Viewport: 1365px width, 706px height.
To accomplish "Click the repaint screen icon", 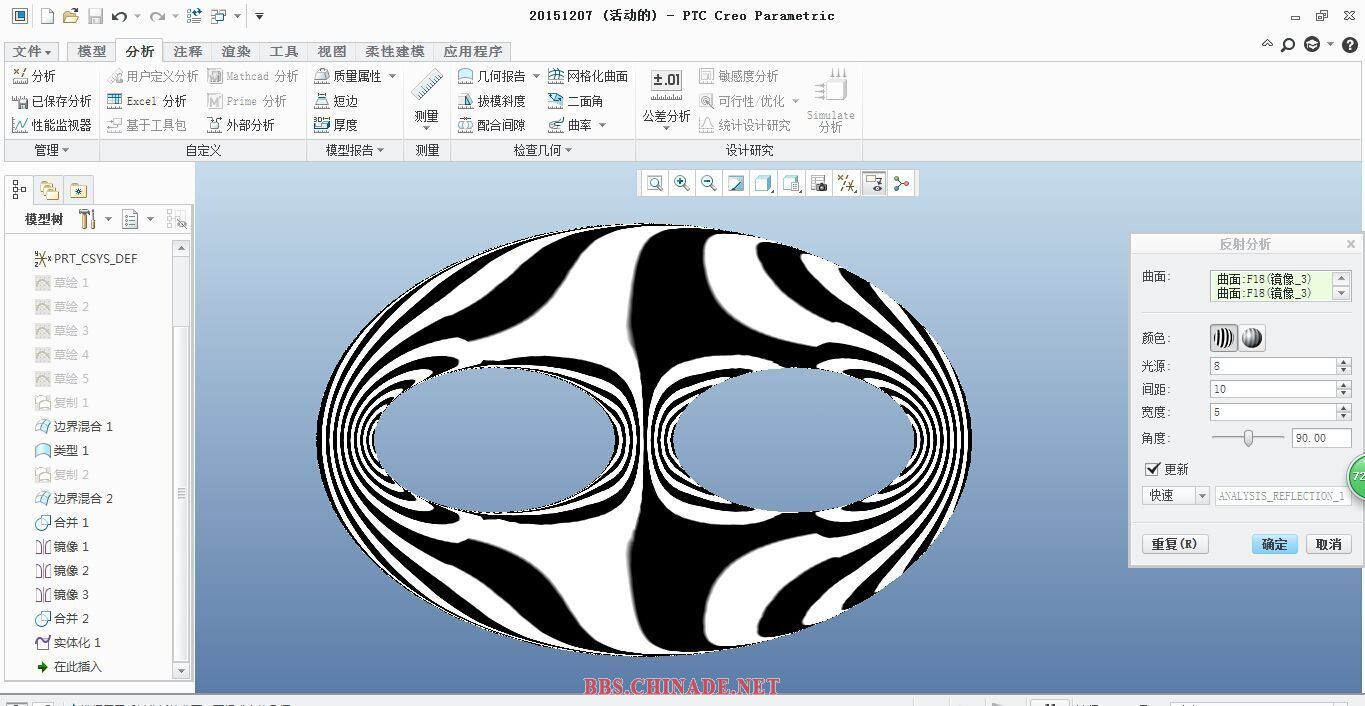I will pyautogui.click(x=736, y=183).
